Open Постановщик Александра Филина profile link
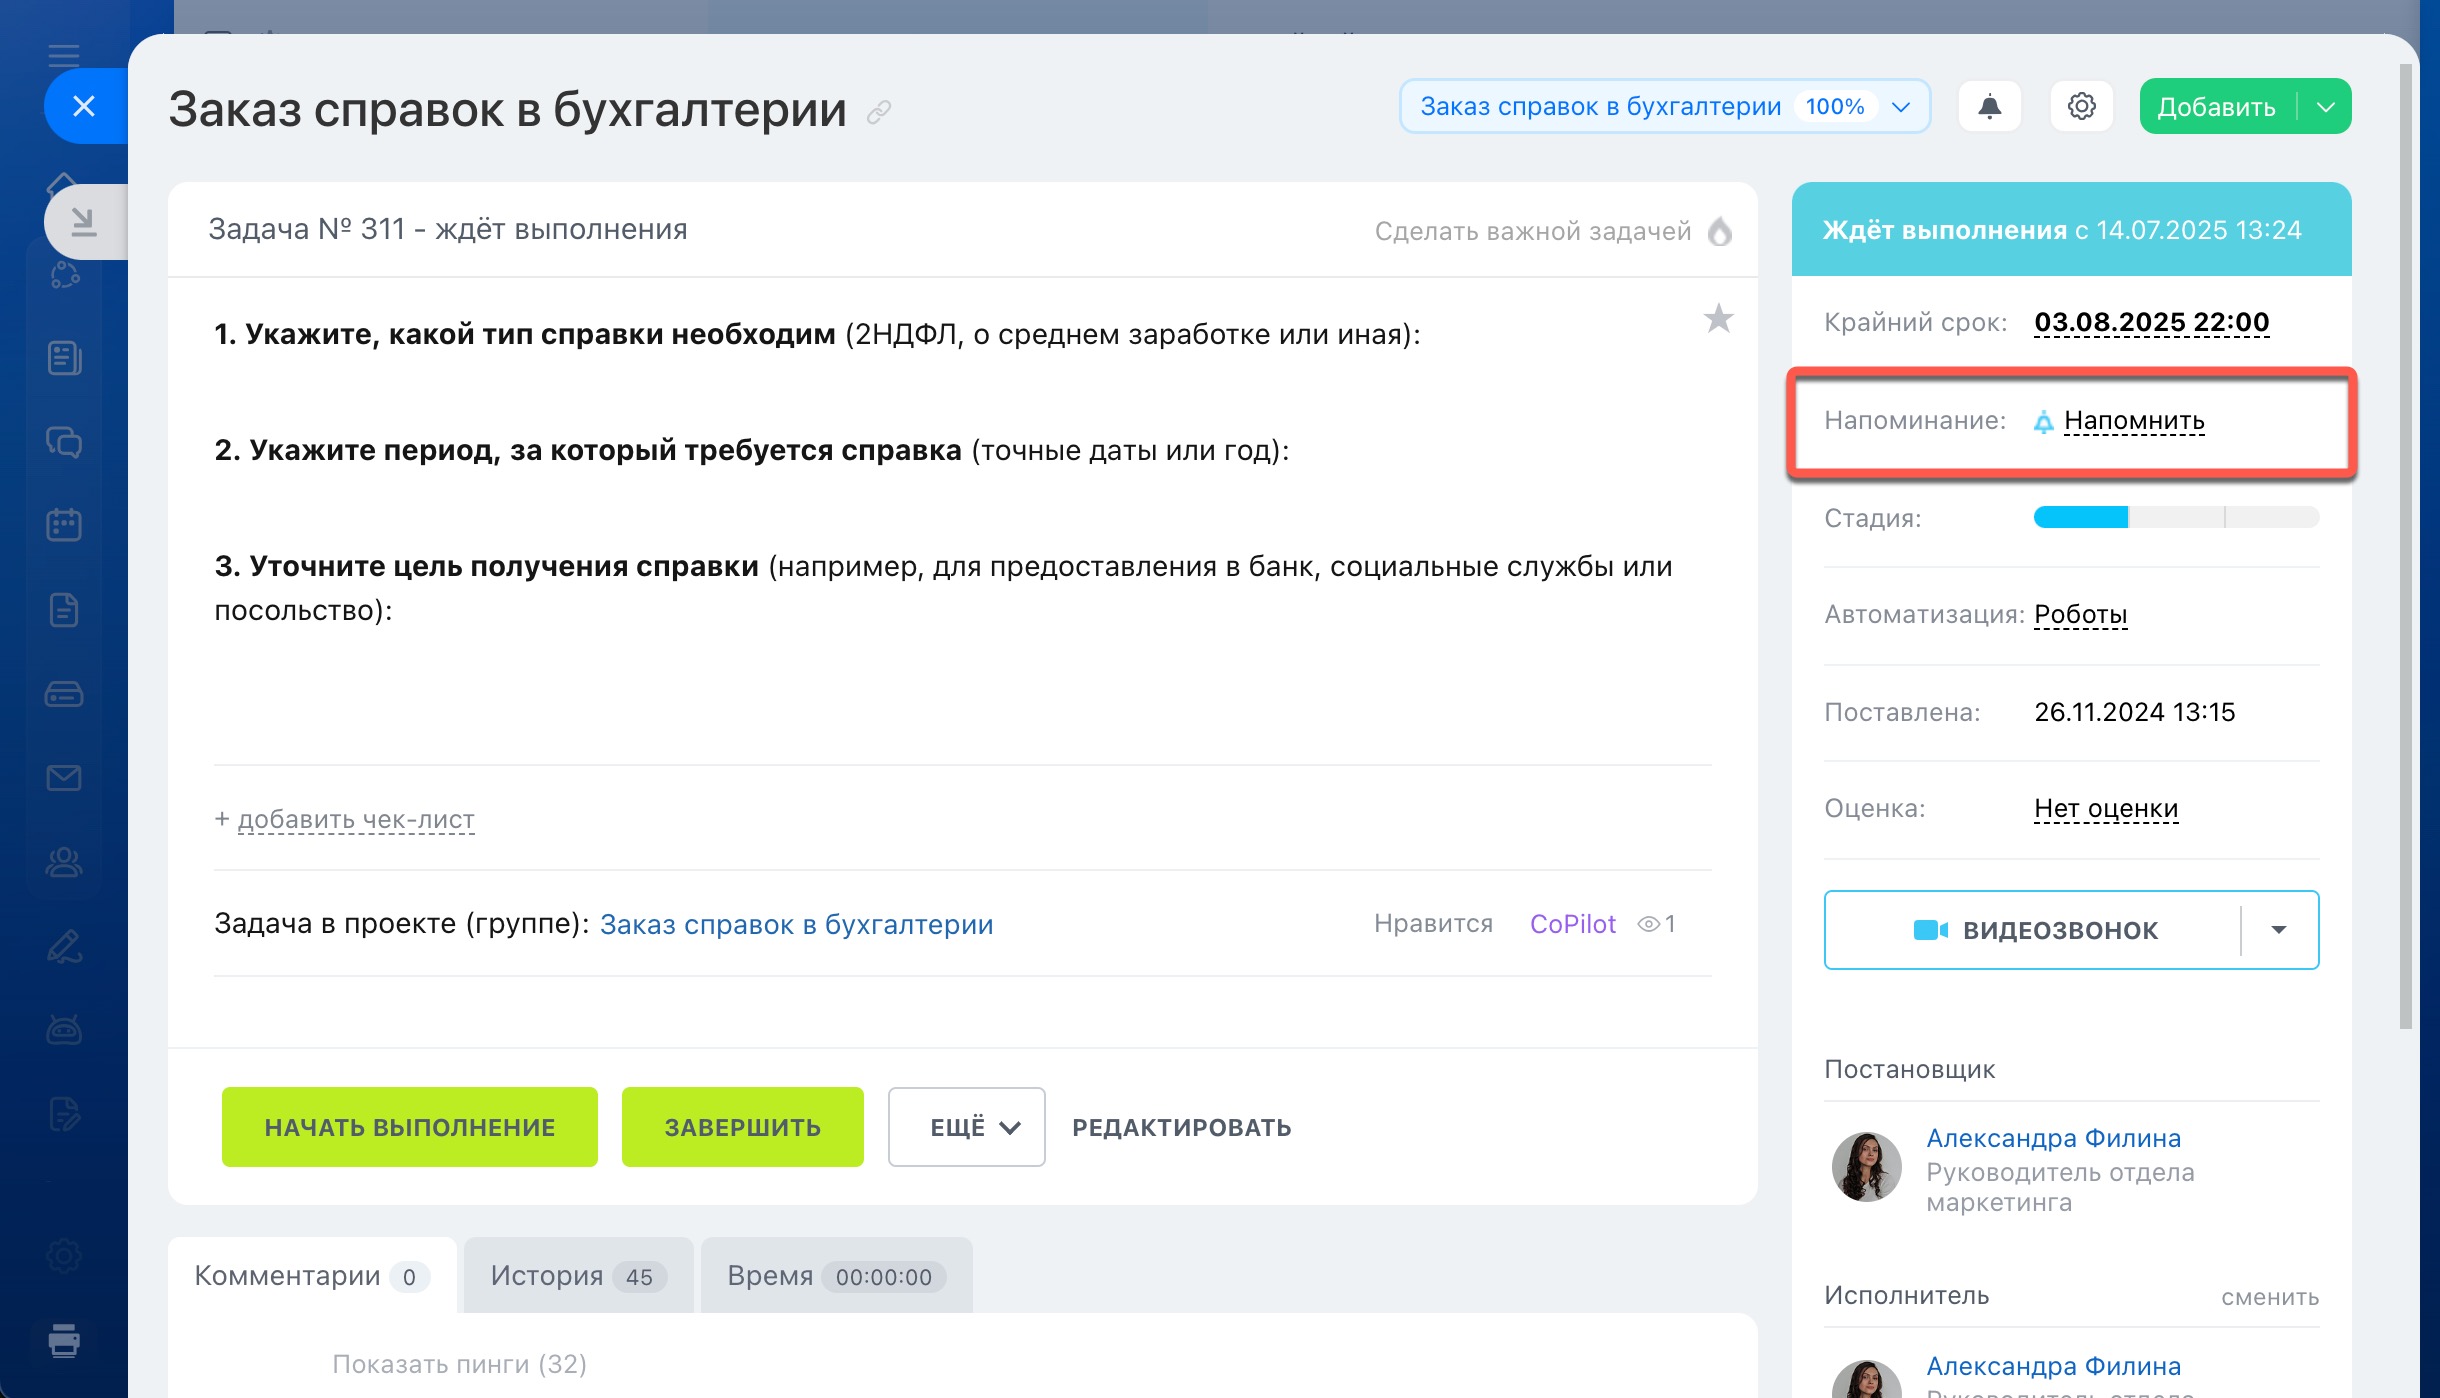This screenshot has height=1398, width=2440. pos(2054,1138)
